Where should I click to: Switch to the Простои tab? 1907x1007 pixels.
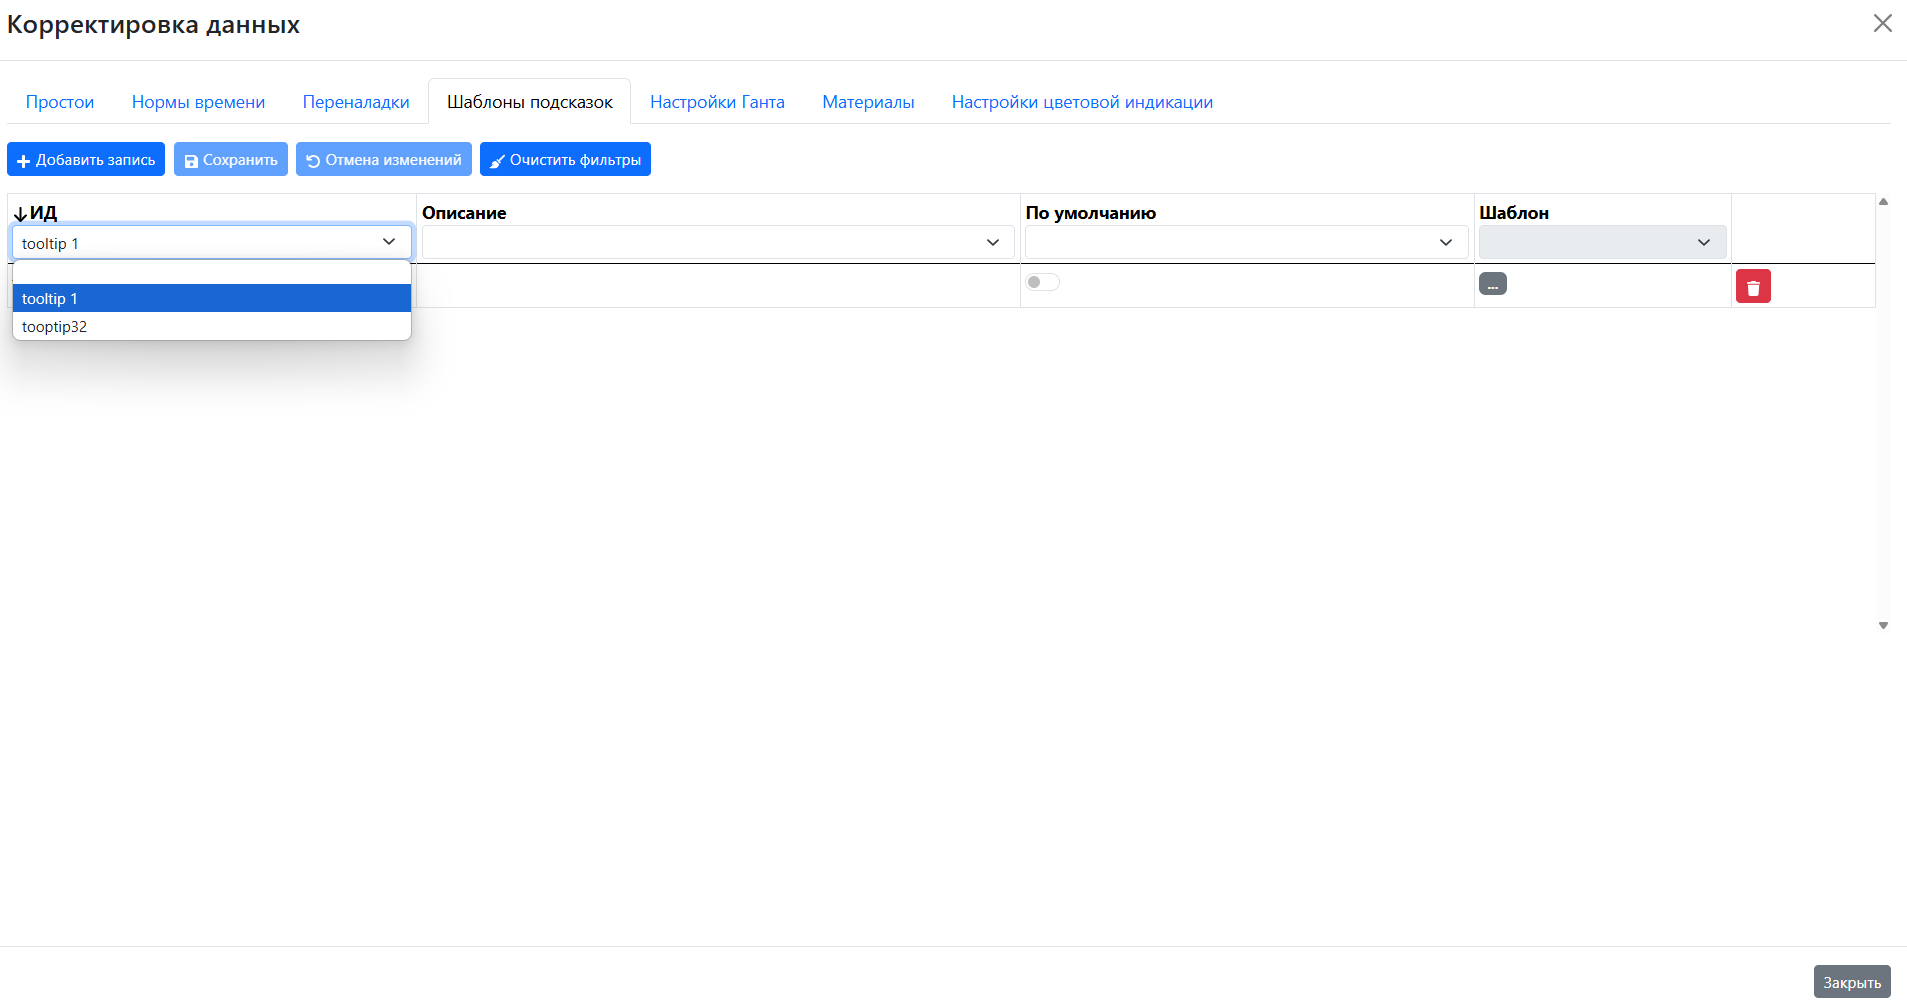[60, 102]
